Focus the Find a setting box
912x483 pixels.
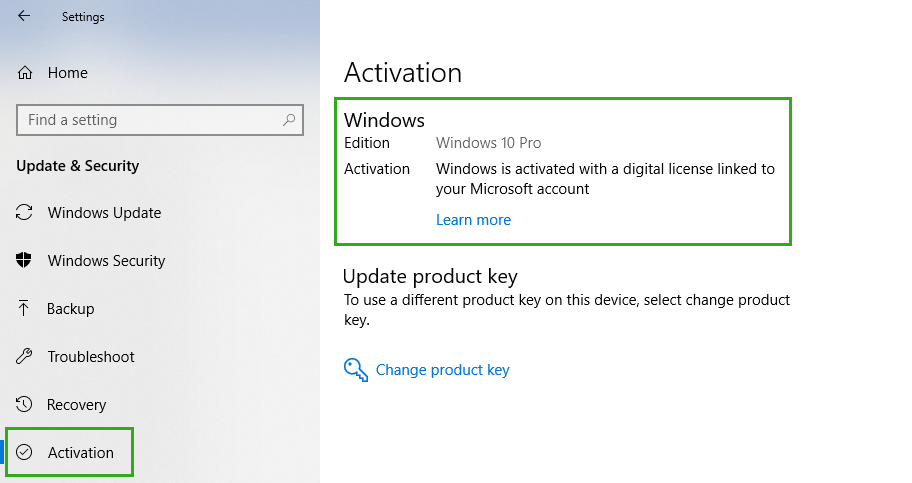(160, 120)
